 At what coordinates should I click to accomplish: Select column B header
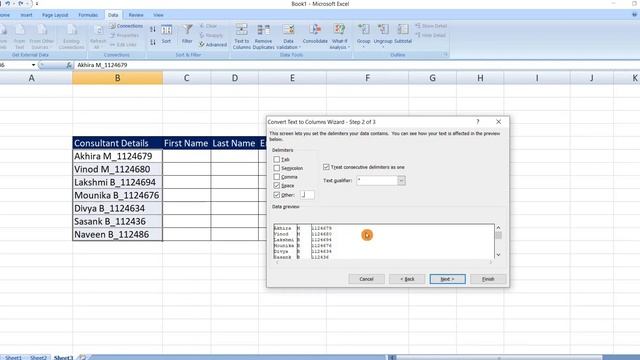[x=118, y=78]
